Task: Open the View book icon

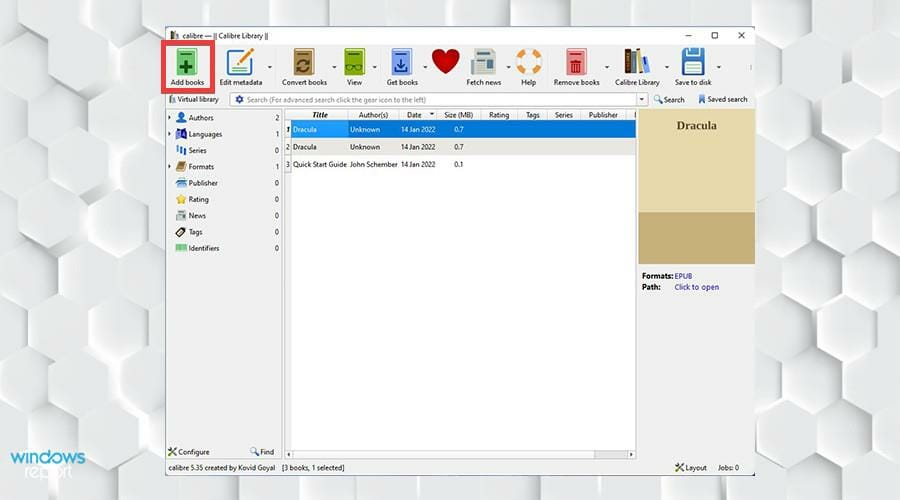Action: 354,63
